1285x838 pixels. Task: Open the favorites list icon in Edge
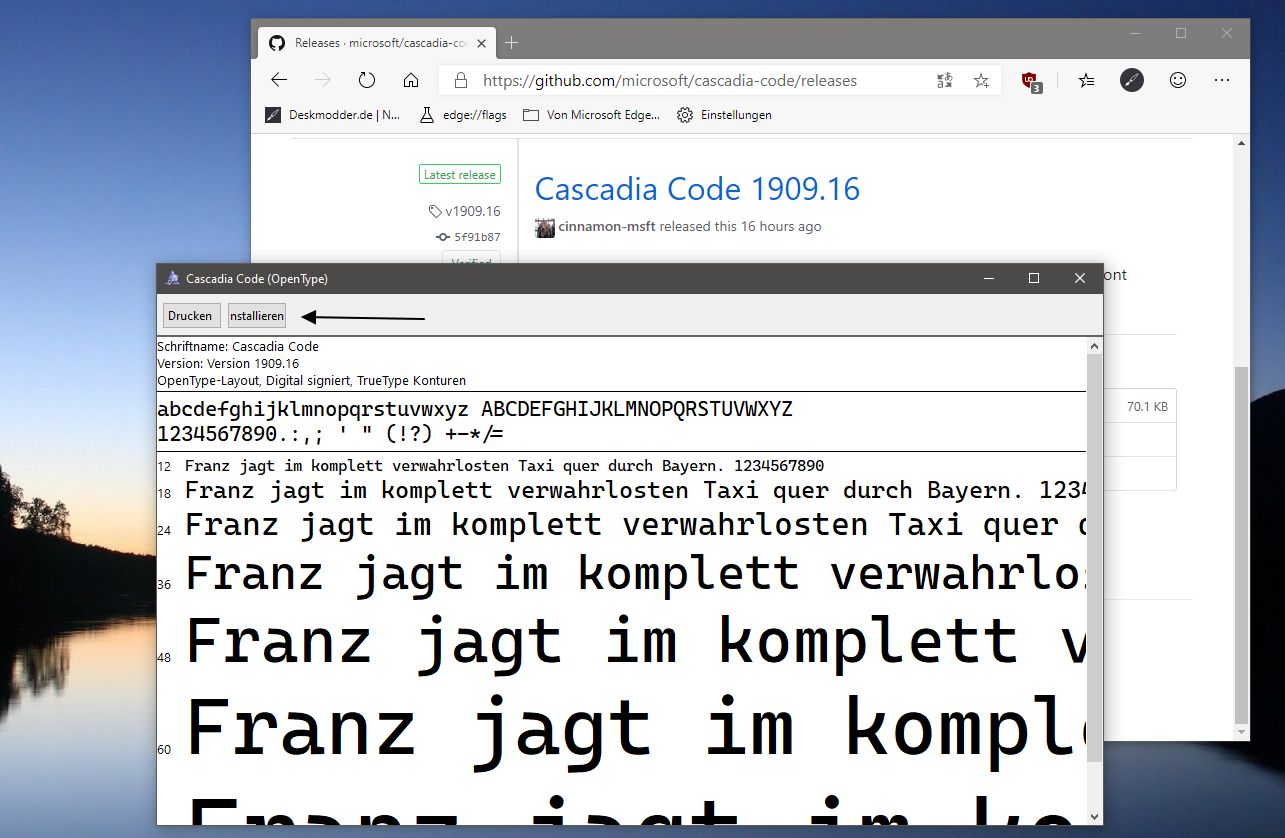[1087, 81]
